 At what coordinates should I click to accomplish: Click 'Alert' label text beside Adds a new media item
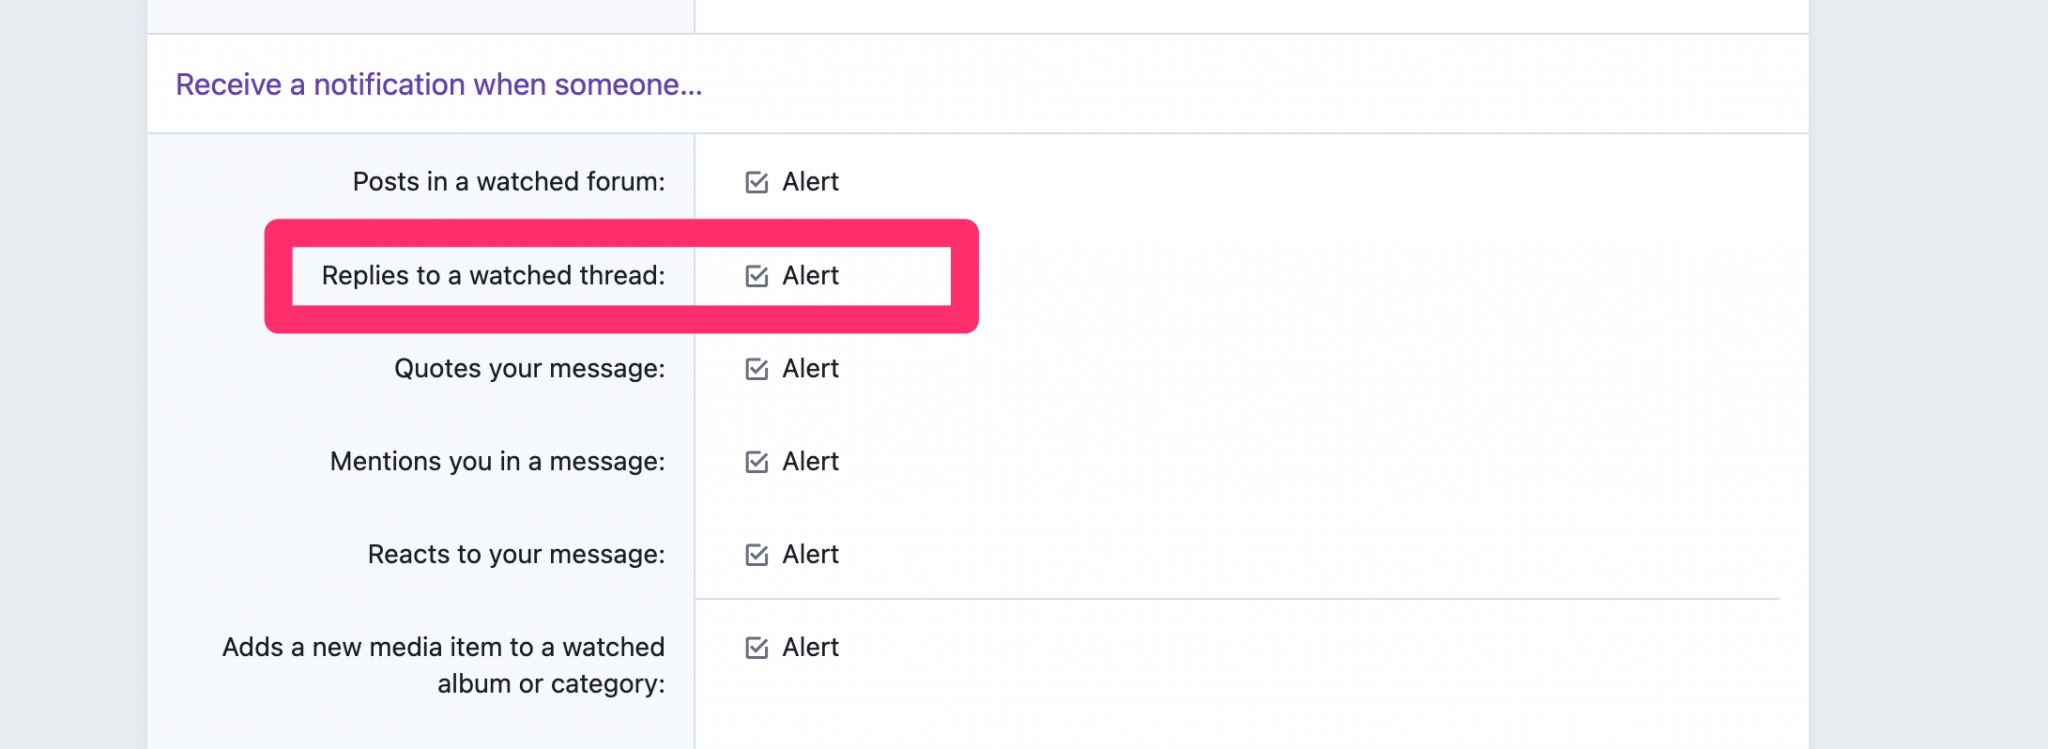[810, 648]
